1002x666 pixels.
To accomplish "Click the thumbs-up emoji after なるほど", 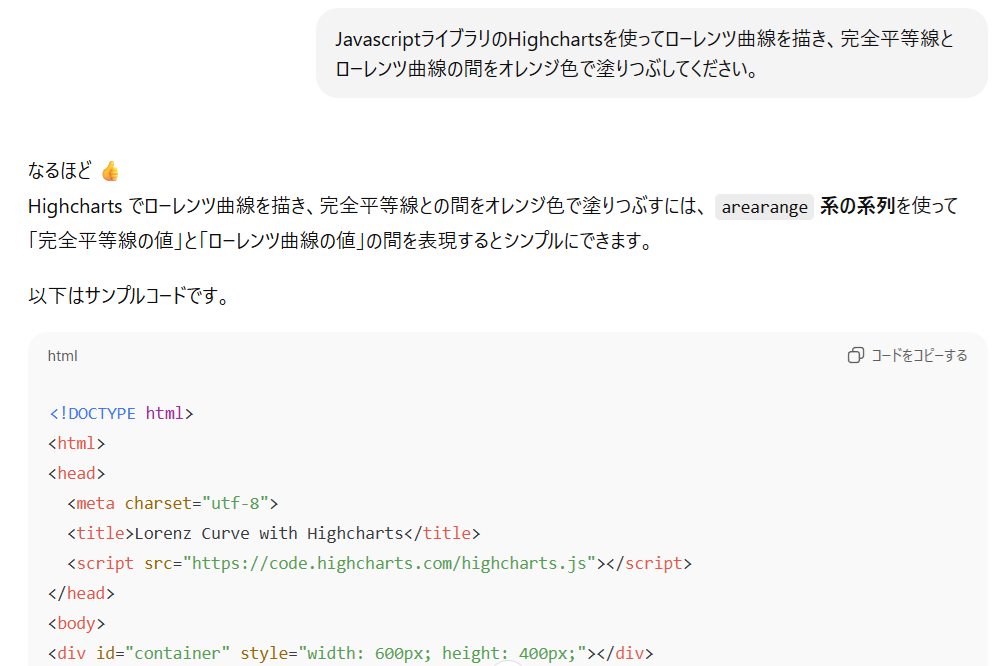I will (x=110, y=171).
